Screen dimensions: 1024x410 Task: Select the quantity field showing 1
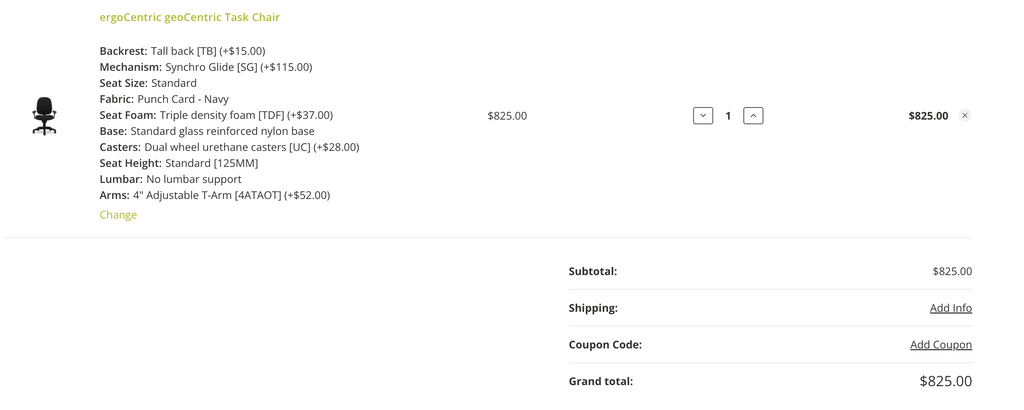tap(728, 116)
